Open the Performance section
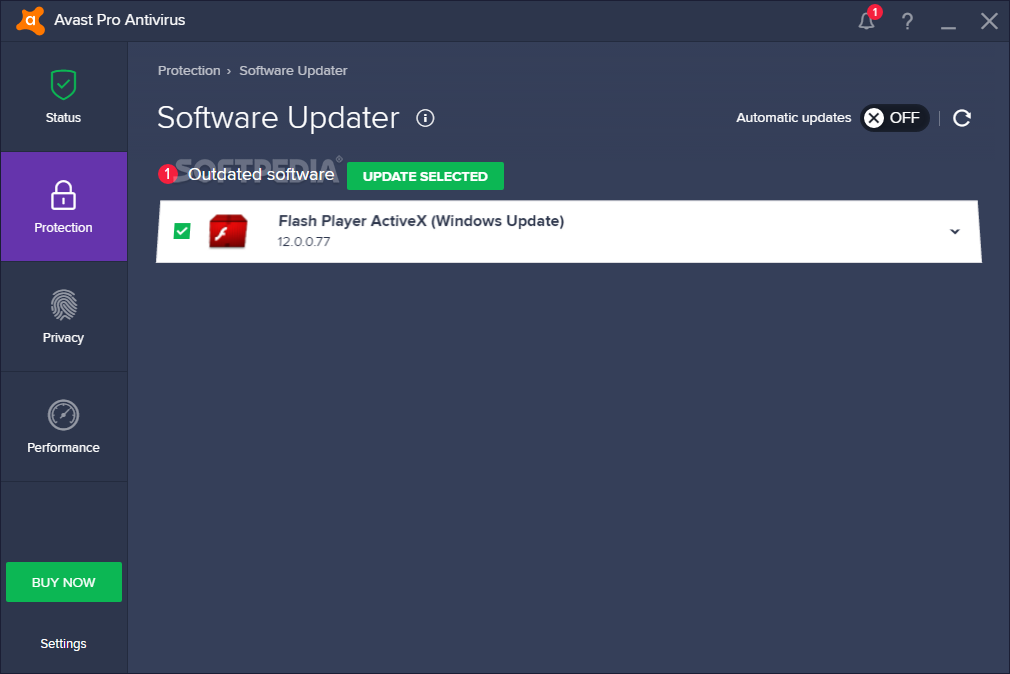This screenshot has height=674, width=1010. [63, 427]
